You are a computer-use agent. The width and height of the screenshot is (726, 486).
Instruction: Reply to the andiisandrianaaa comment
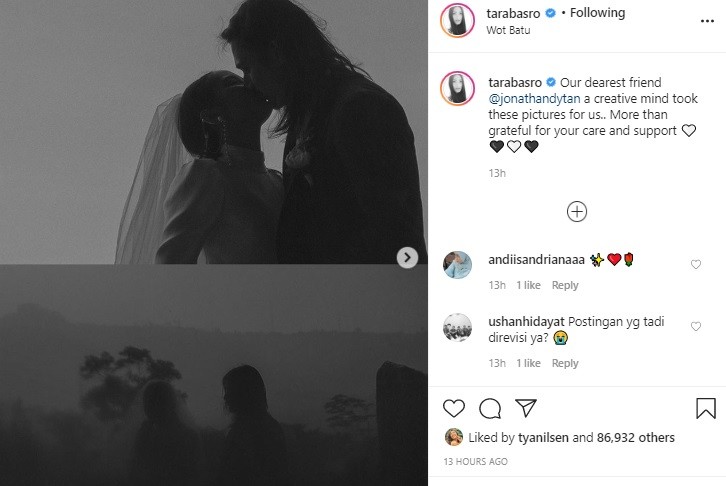(565, 285)
